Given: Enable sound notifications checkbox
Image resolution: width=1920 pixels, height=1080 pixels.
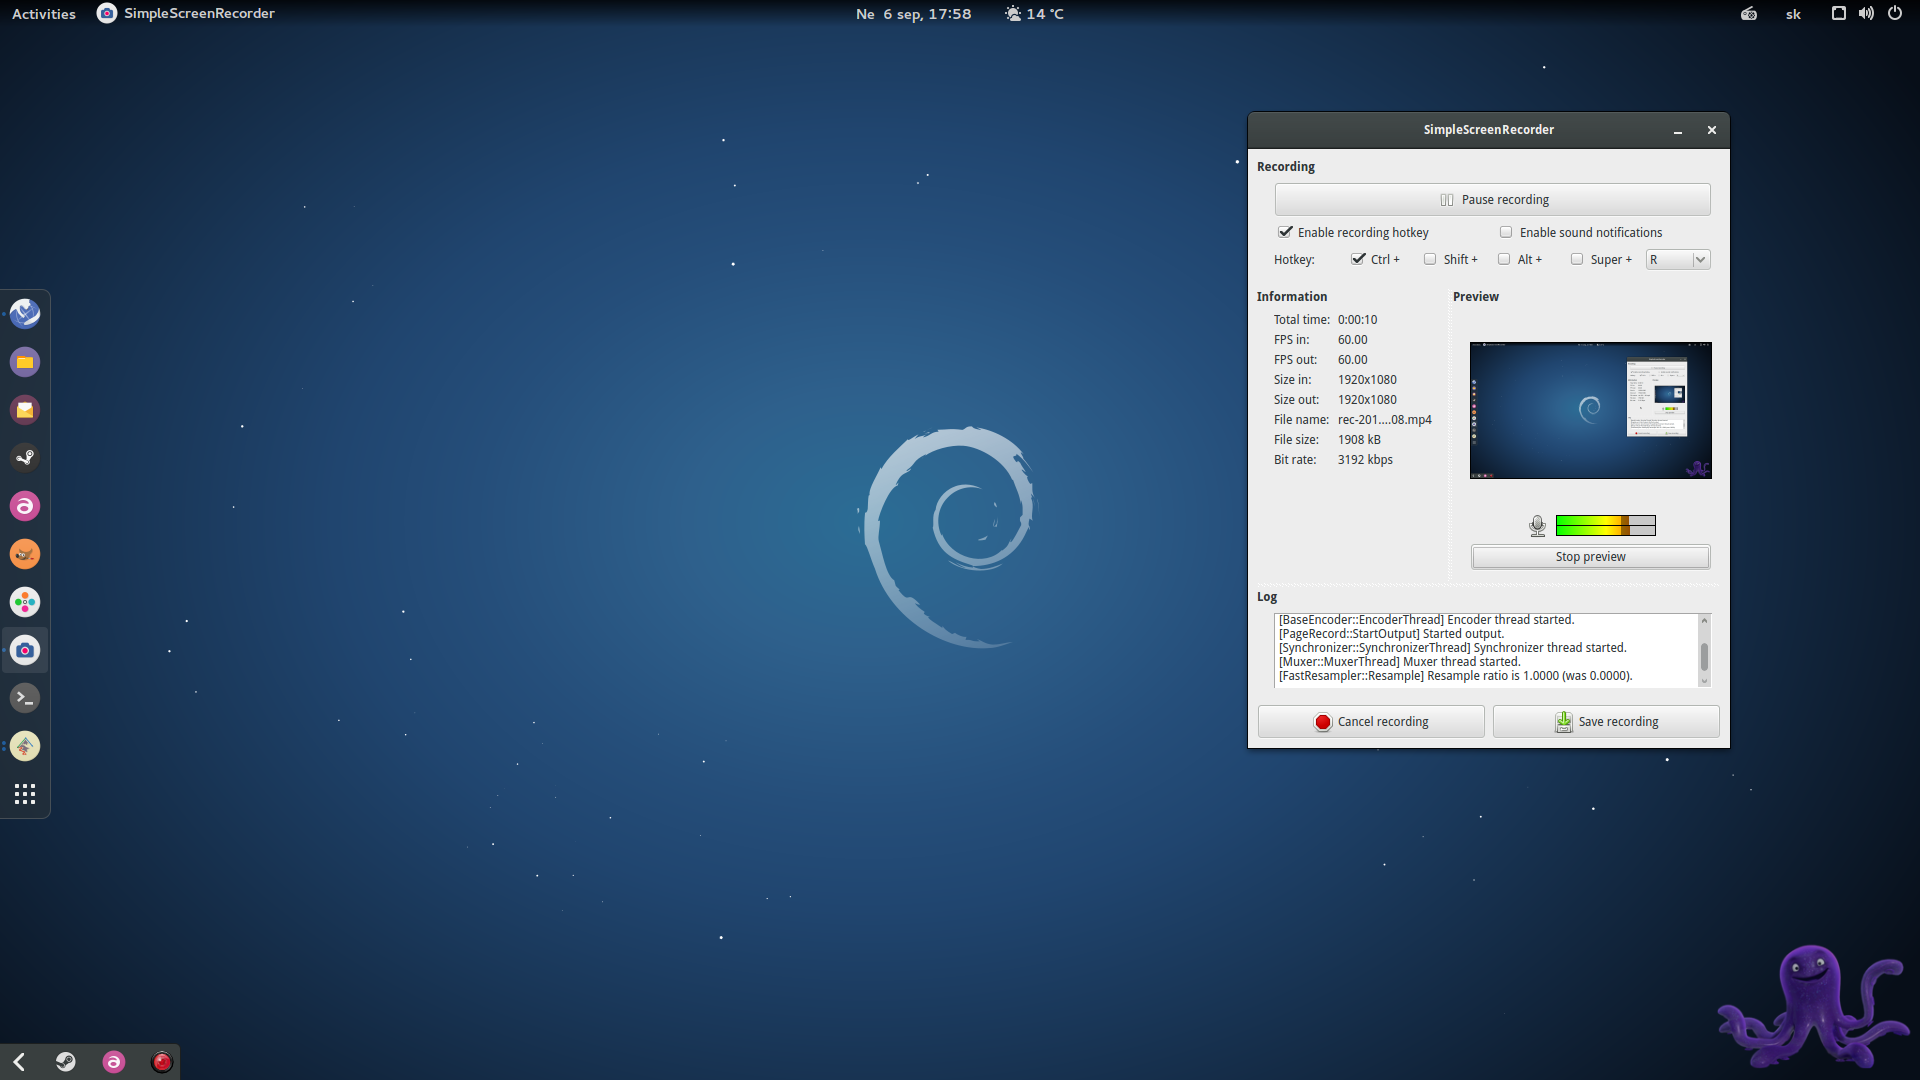Looking at the screenshot, I should [1506, 232].
